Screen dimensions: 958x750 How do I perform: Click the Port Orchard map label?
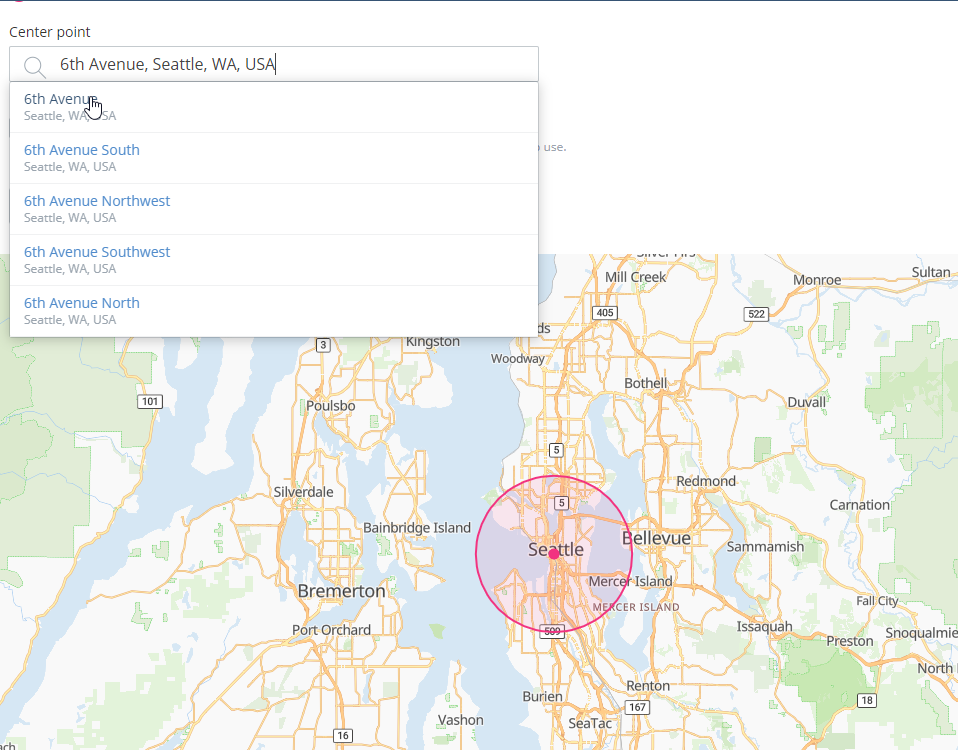(331, 630)
